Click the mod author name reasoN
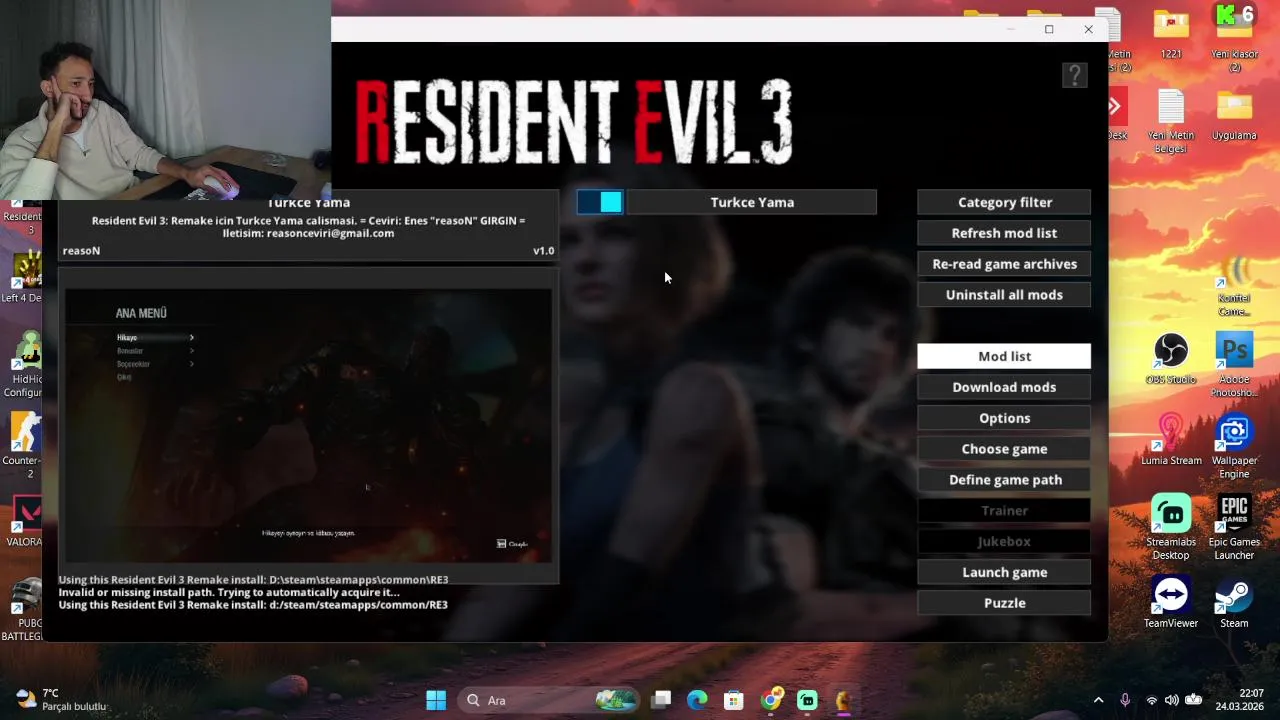The height and width of the screenshot is (720, 1280). 81,251
